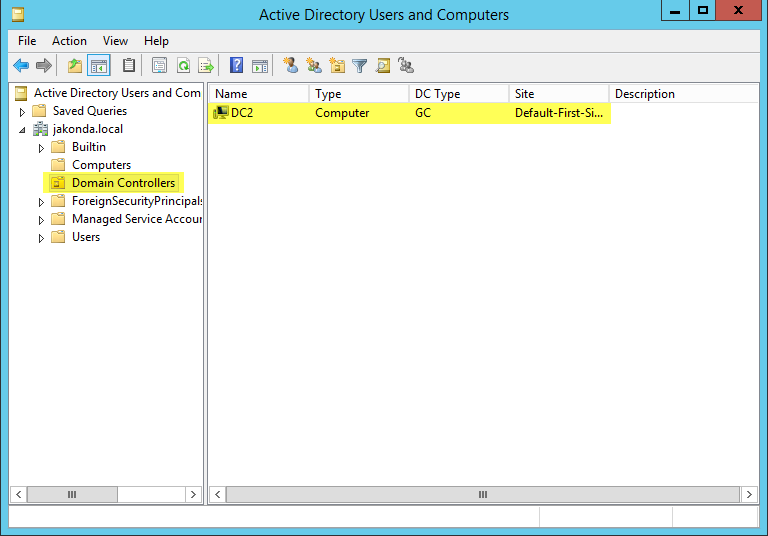
Task: Expand the Builtin folder arrow
Action: coord(41,147)
